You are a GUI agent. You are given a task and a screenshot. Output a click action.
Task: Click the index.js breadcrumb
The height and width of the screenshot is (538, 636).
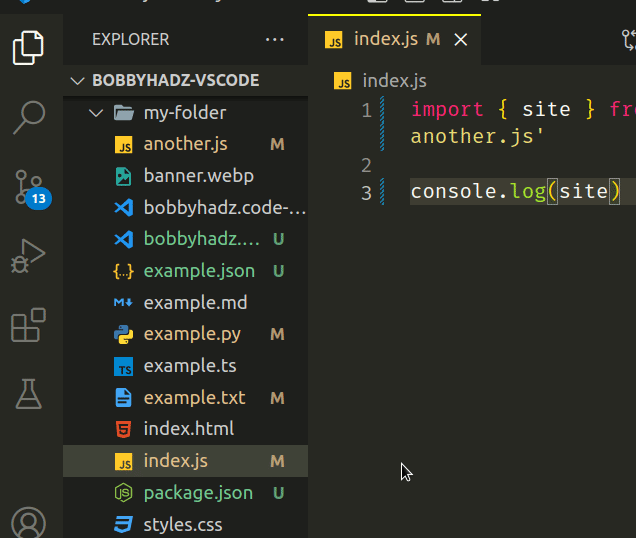[394, 80]
